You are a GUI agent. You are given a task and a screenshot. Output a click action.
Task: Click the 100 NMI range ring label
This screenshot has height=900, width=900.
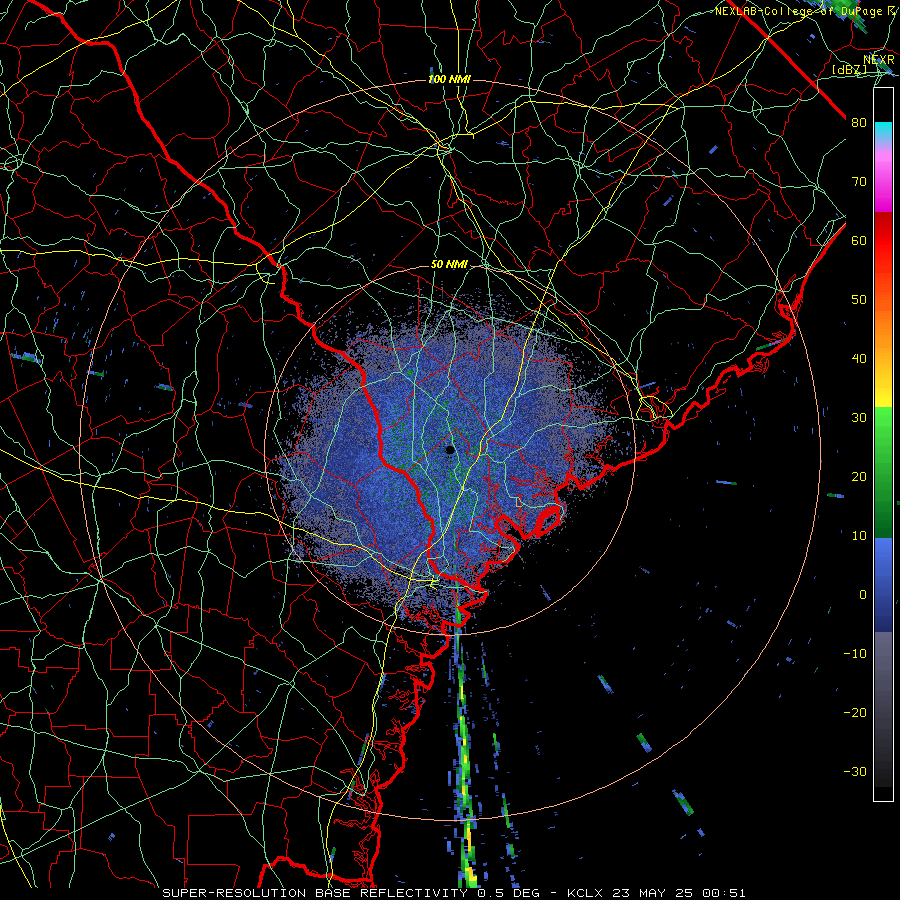click(x=449, y=79)
